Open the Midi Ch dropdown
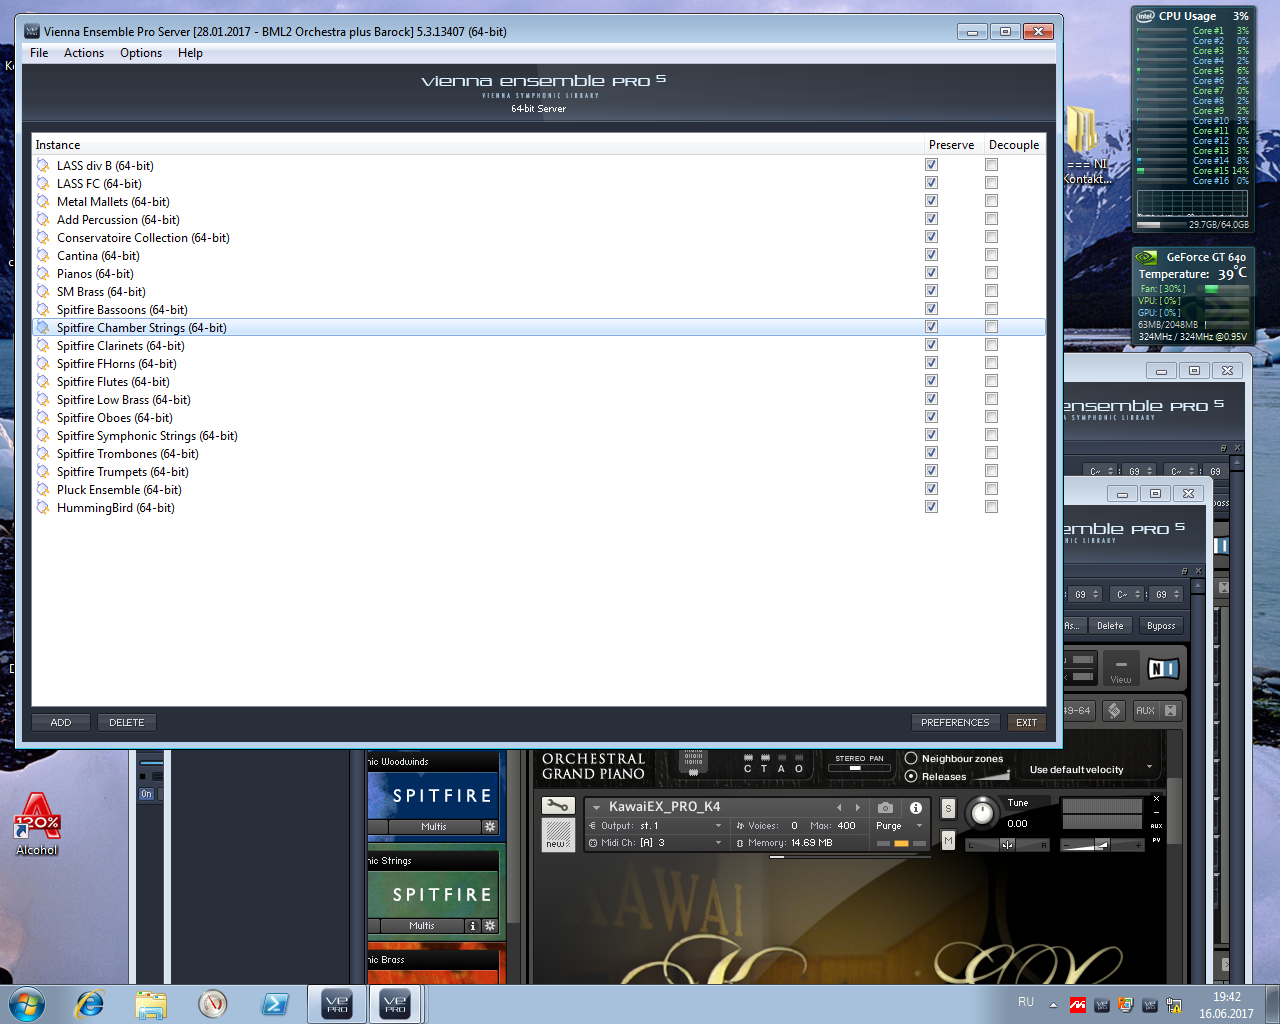Image resolution: width=1280 pixels, height=1024 pixels. 656,843
